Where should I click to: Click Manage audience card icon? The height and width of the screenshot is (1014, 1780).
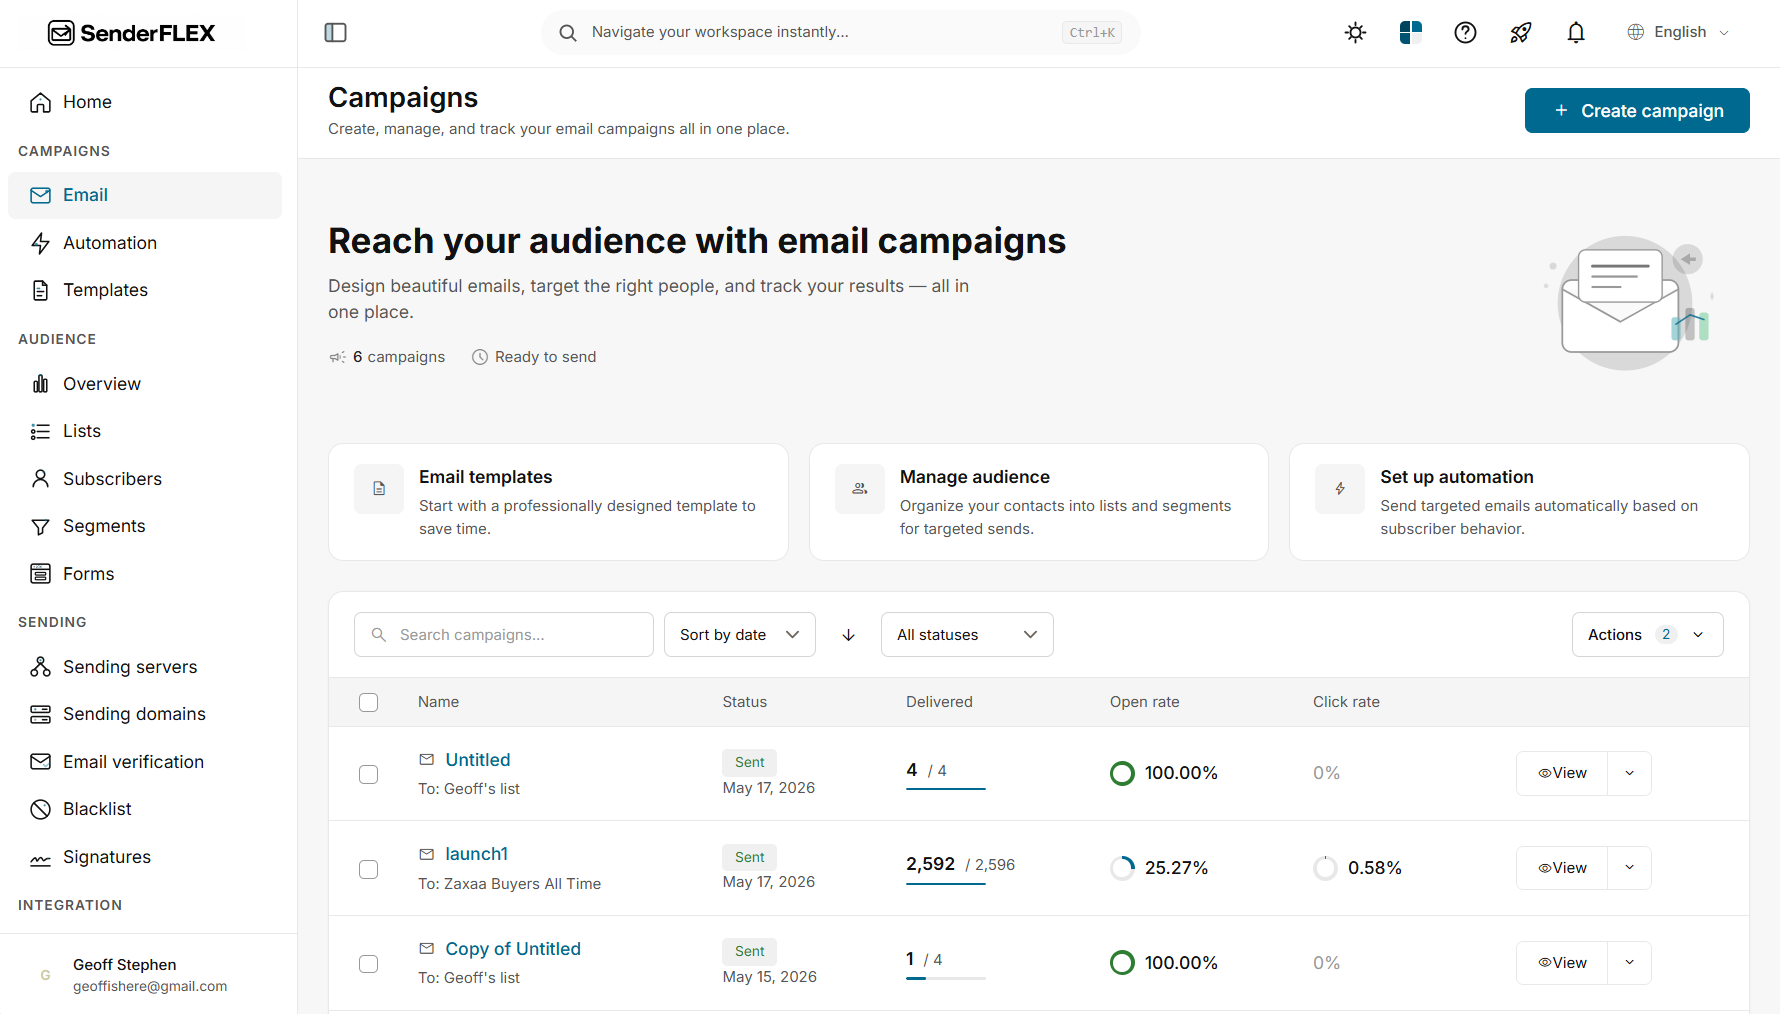860,489
